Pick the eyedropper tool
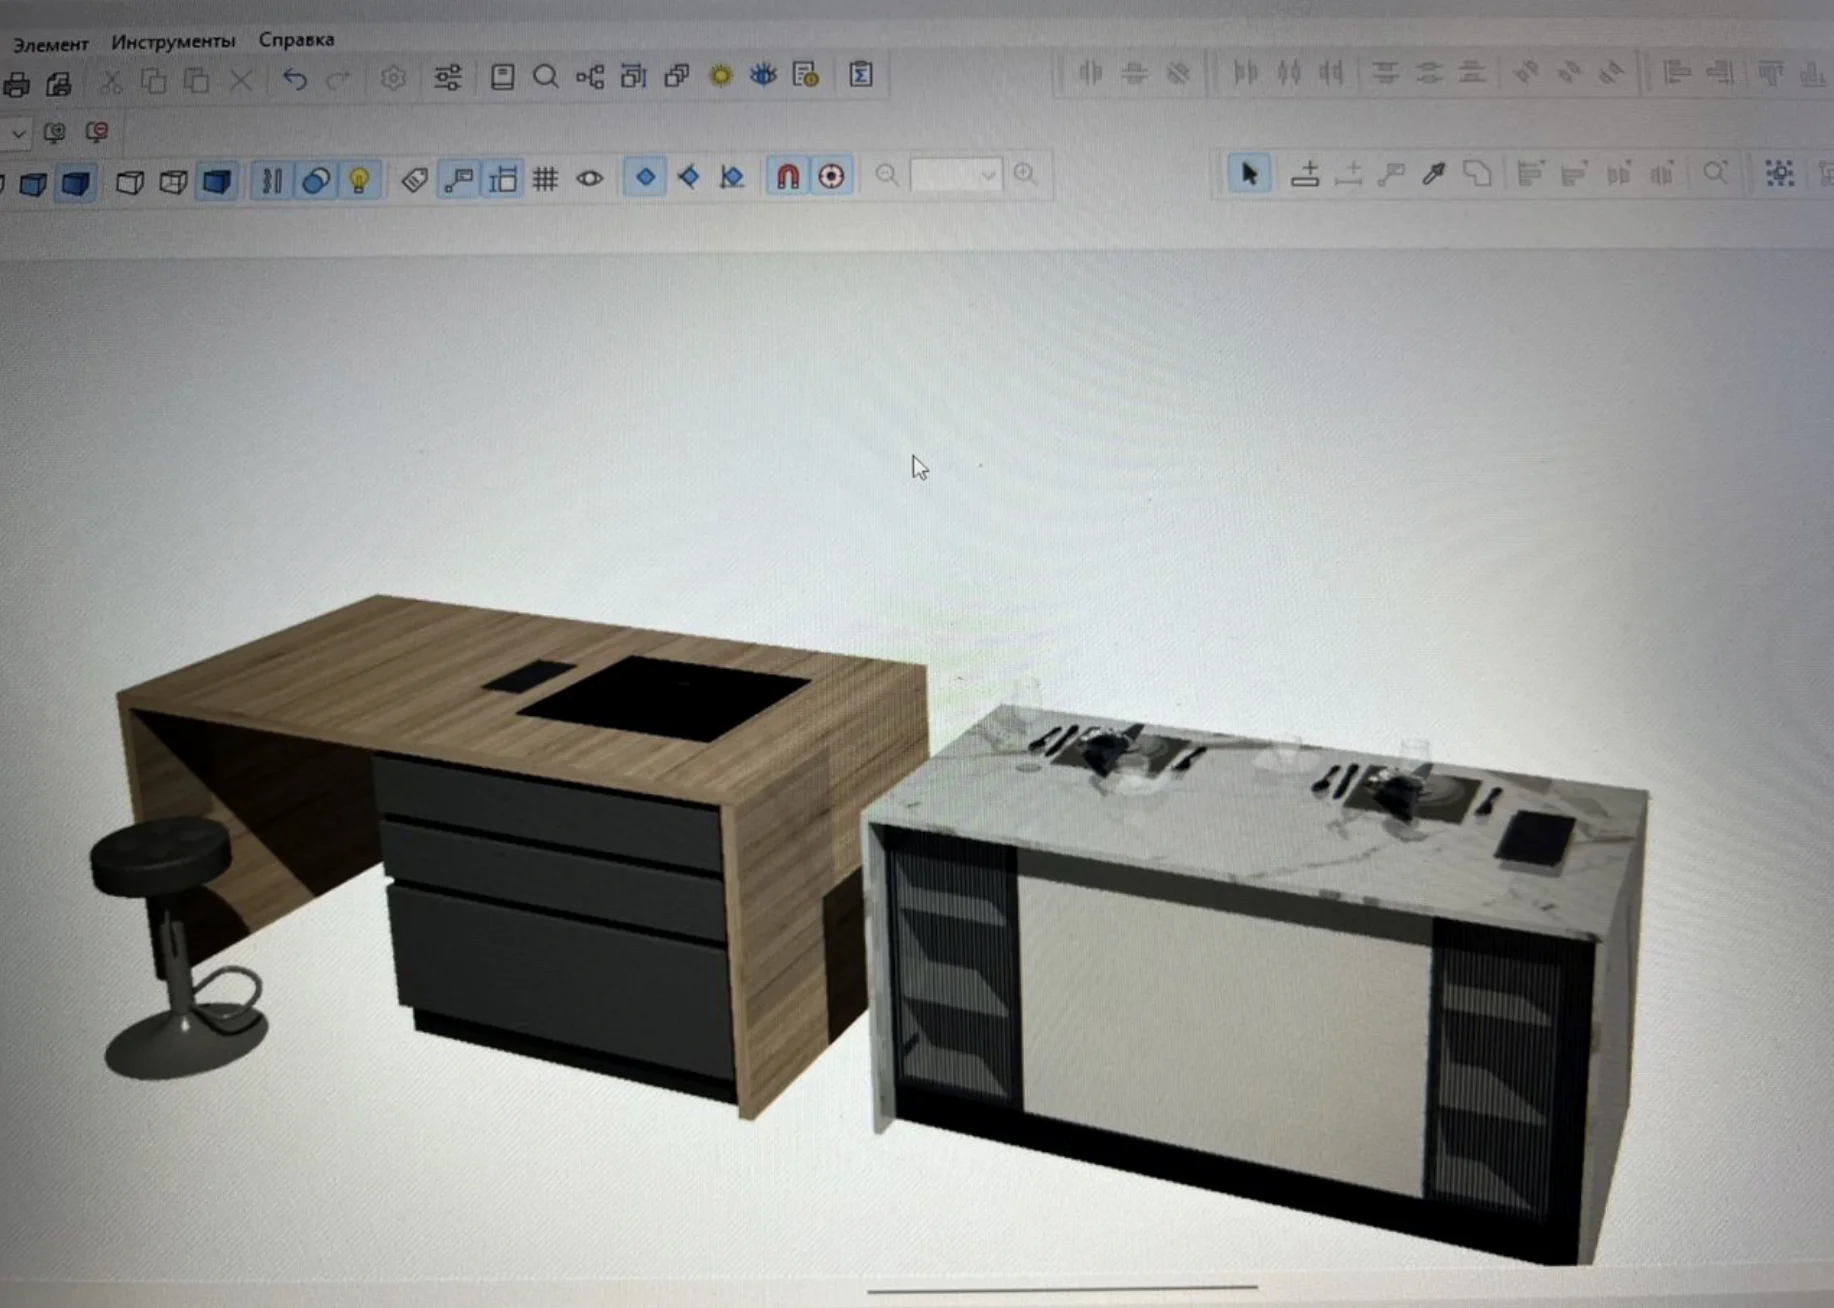This screenshot has height=1308, width=1834. pos(1434,174)
